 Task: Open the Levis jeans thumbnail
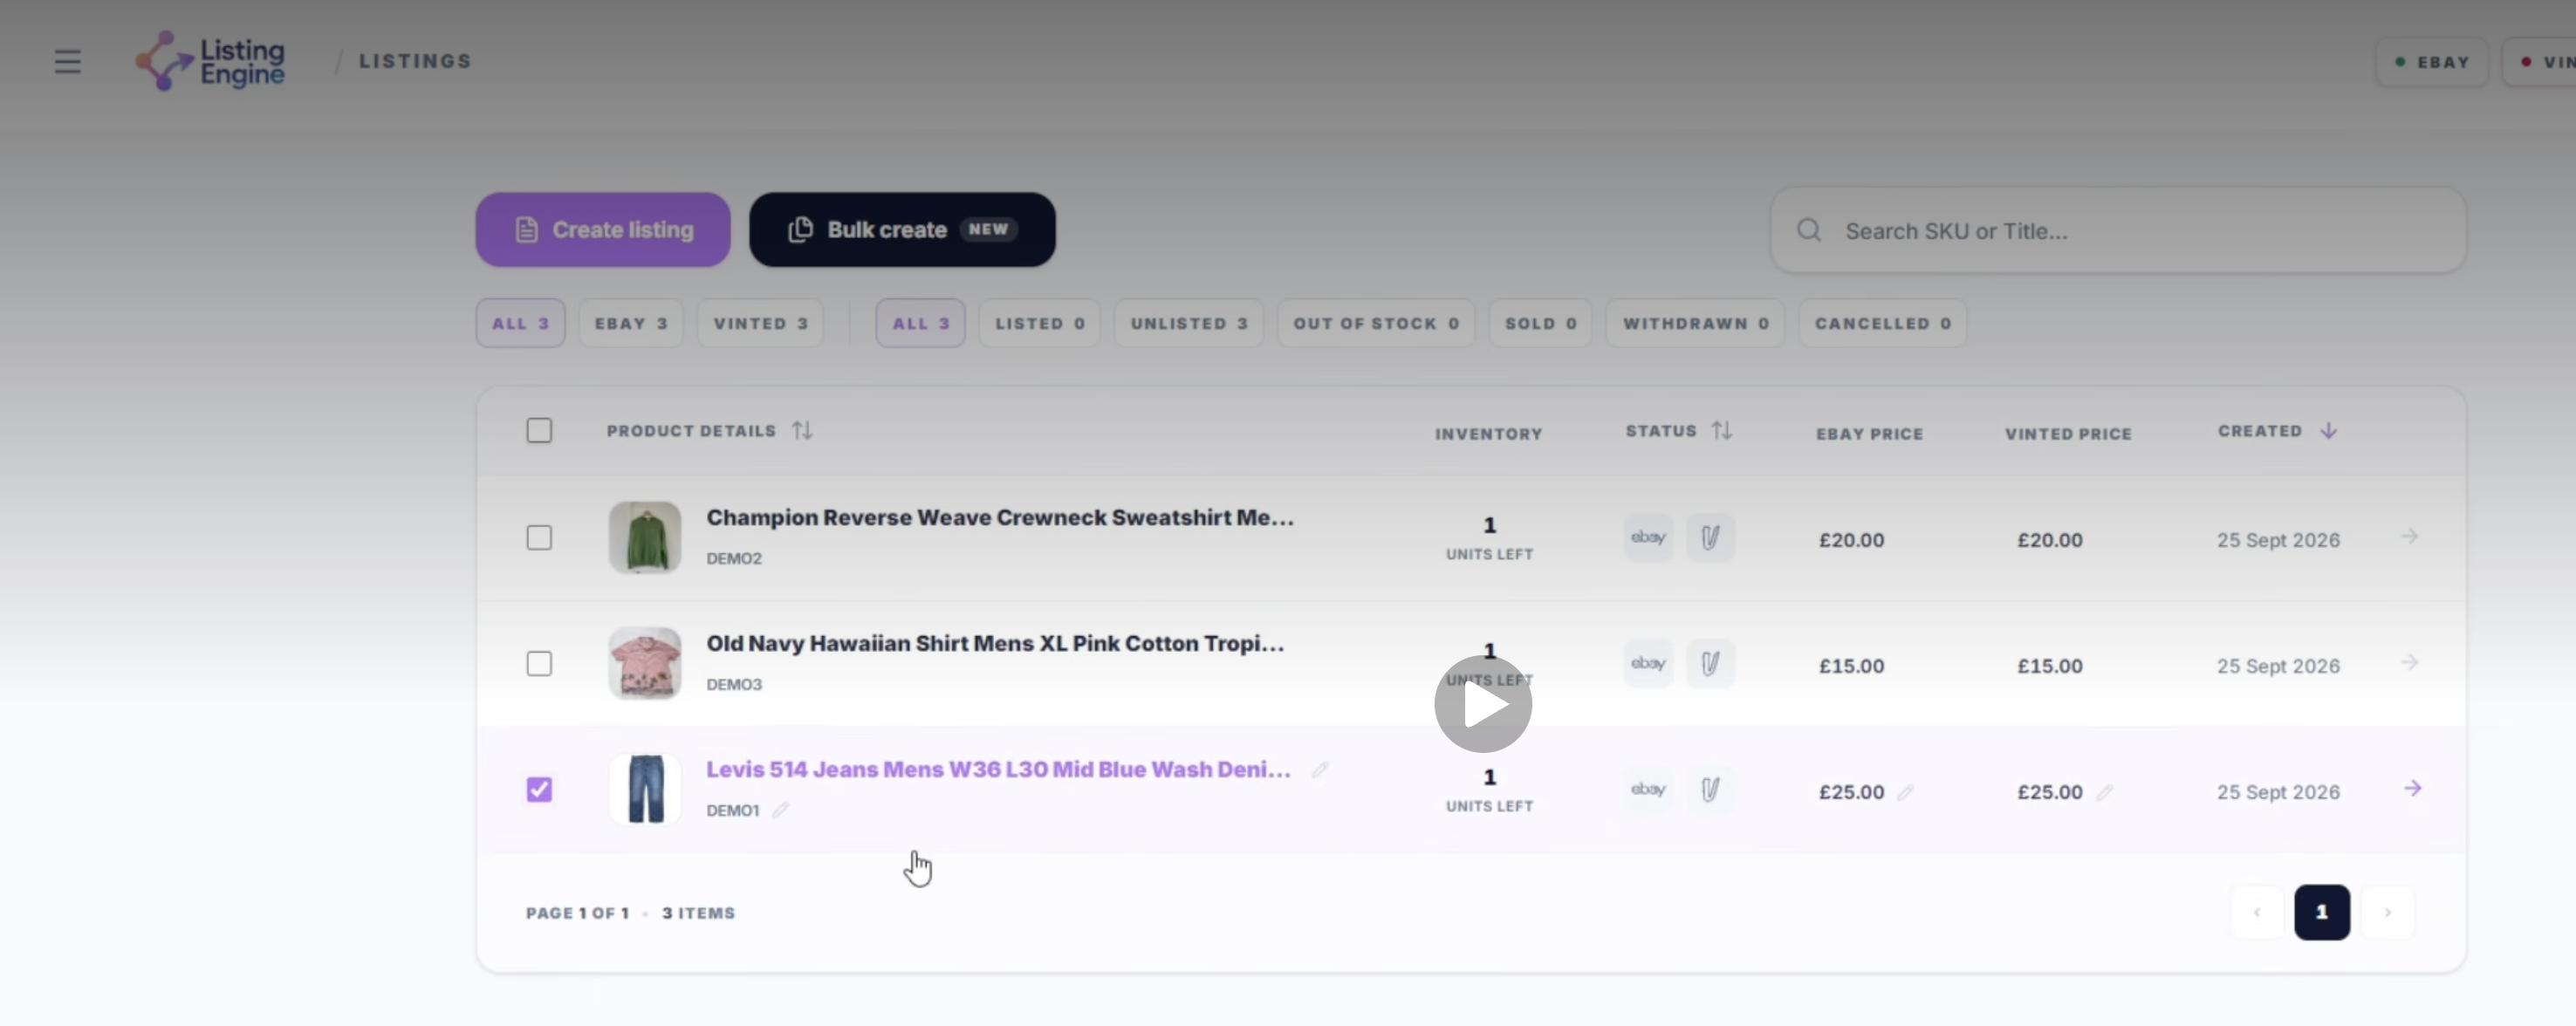tap(645, 790)
